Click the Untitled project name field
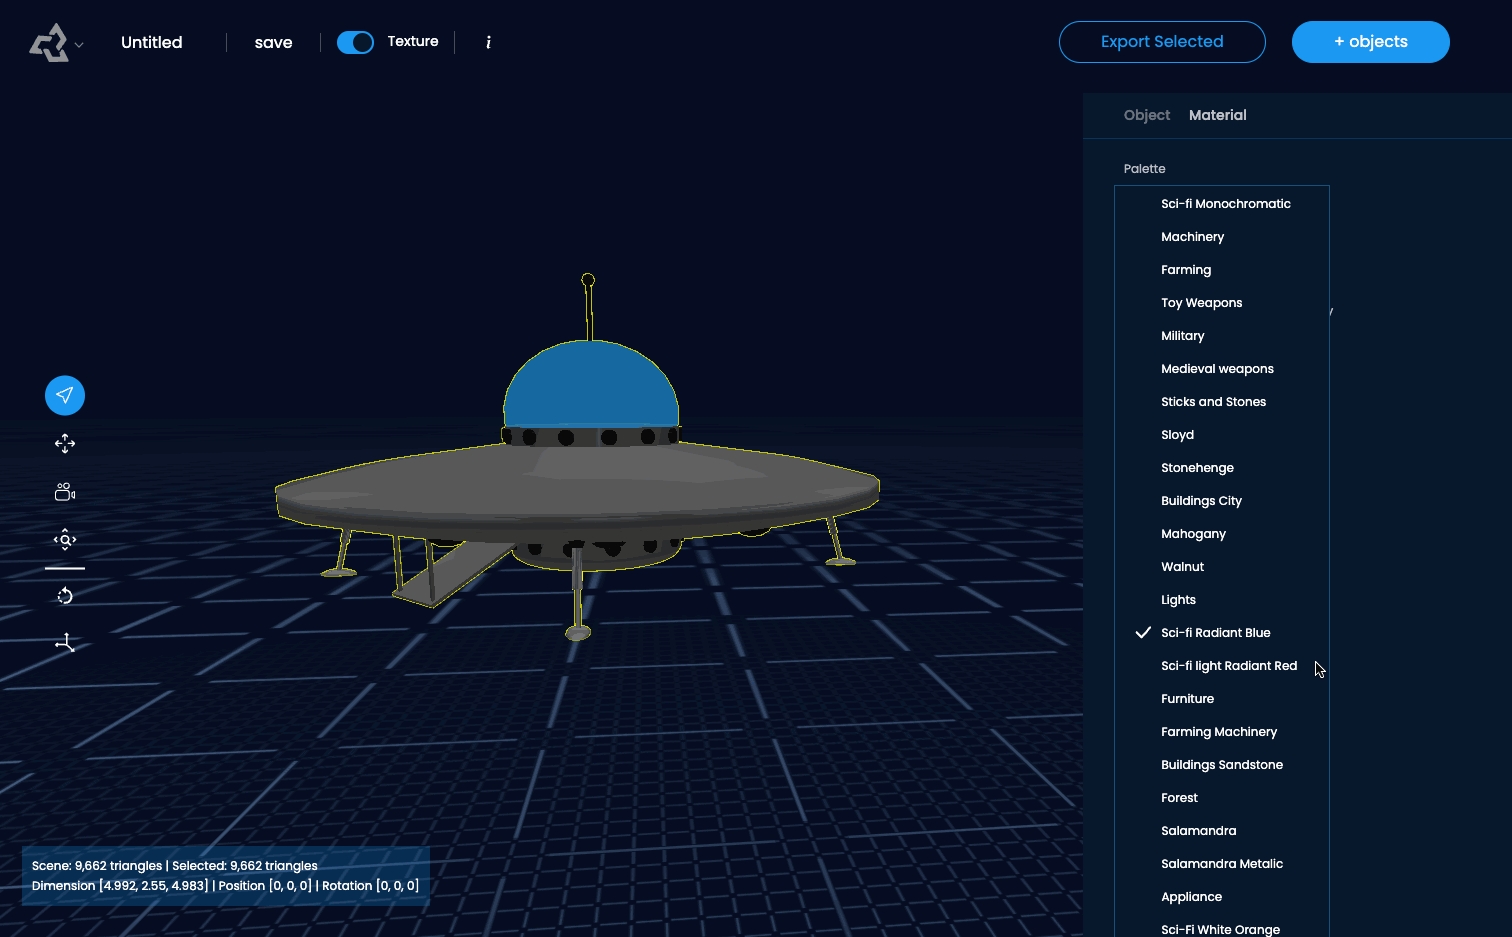 [152, 42]
